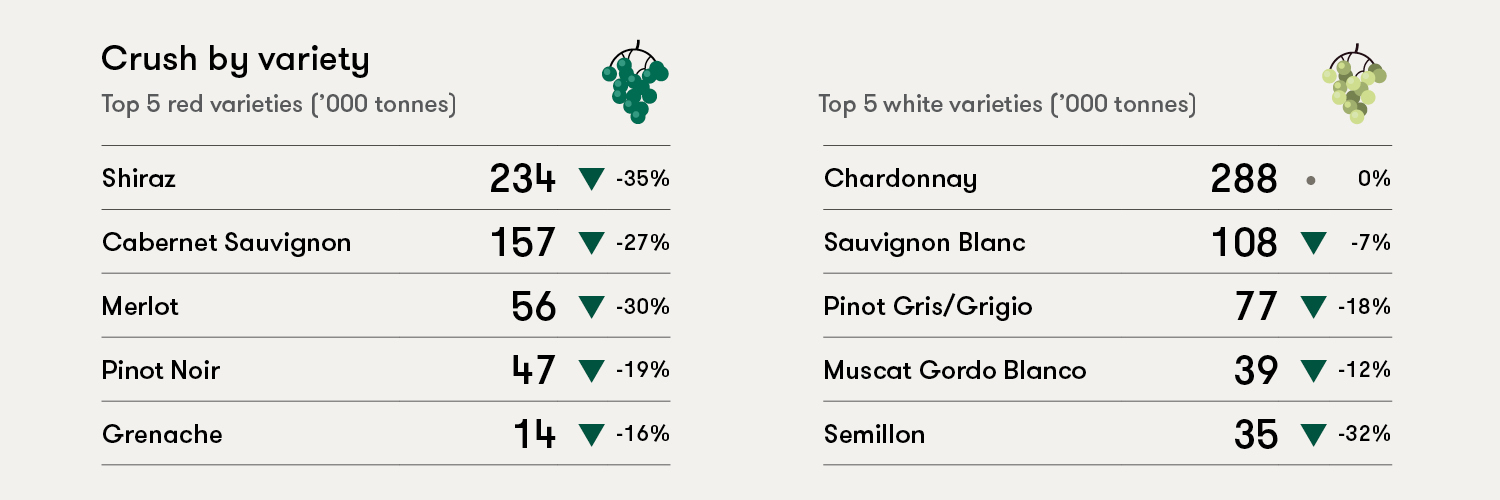
Task: Click the down arrow next to Shiraz
Action: pyautogui.click(x=592, y=180)
